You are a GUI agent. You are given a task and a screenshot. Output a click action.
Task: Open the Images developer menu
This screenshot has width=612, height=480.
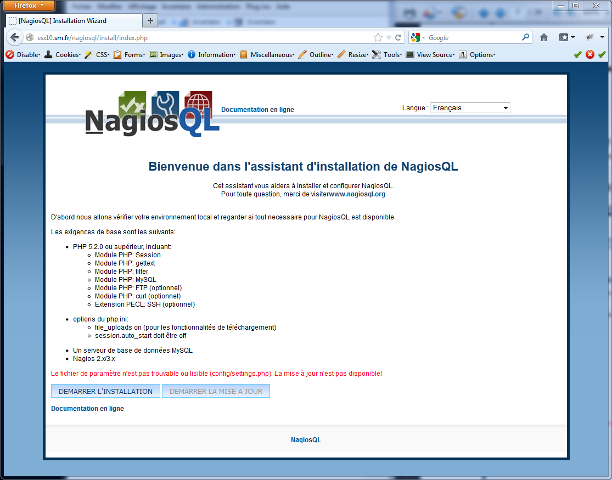(167, 55)
